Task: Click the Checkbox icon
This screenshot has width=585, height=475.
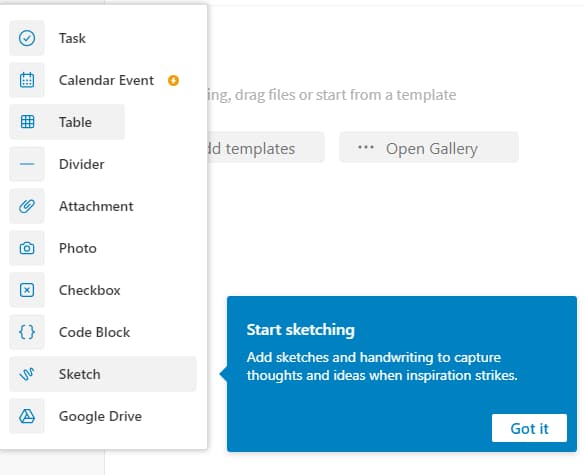Action: coord(27,290)
